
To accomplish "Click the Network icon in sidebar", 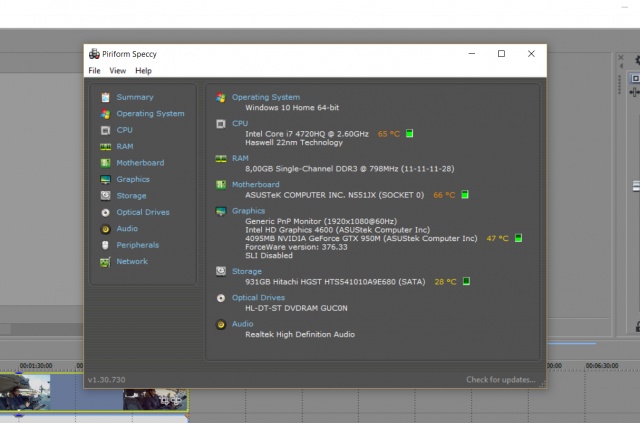I will (x=105, y=262).
